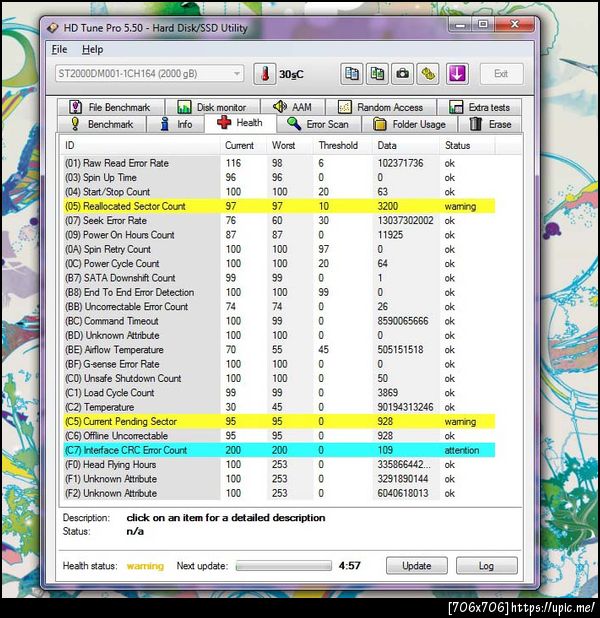Click the data value 11925
The height and width of the screenshot is (618, 600).
[390, 235]
